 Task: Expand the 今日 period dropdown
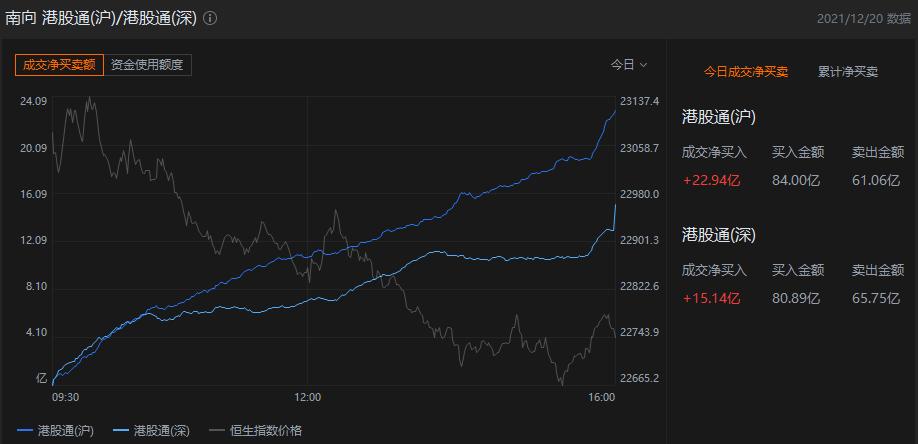coord(629,64)
